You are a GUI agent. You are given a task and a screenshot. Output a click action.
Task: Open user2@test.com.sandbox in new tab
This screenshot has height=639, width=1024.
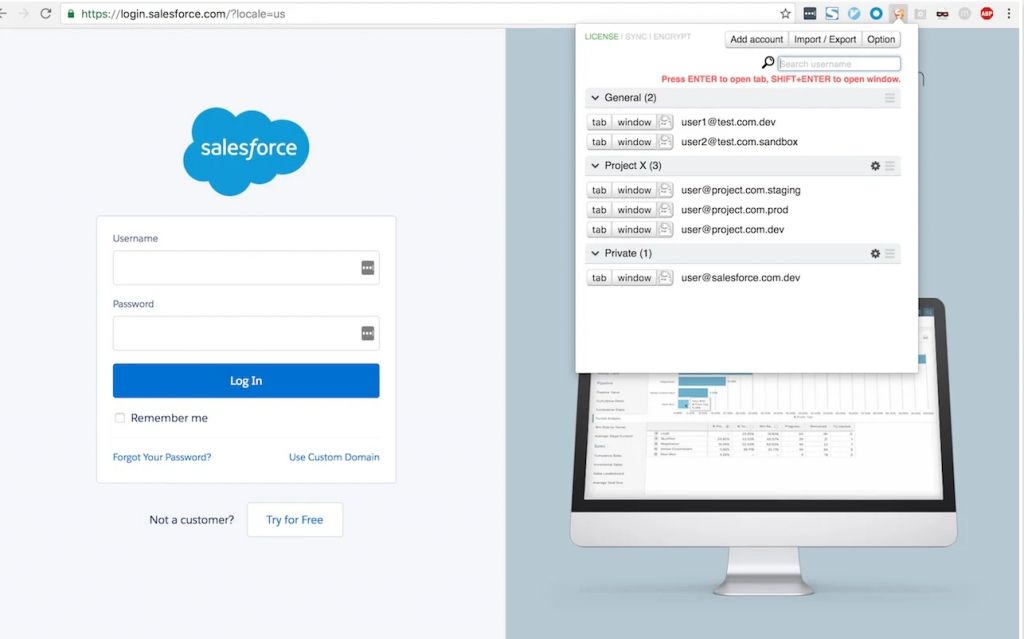pyautogui.click(x=599, y=142)
